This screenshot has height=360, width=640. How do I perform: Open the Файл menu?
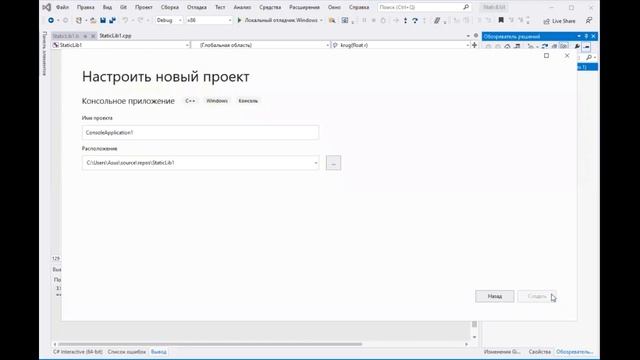point(62,7)
